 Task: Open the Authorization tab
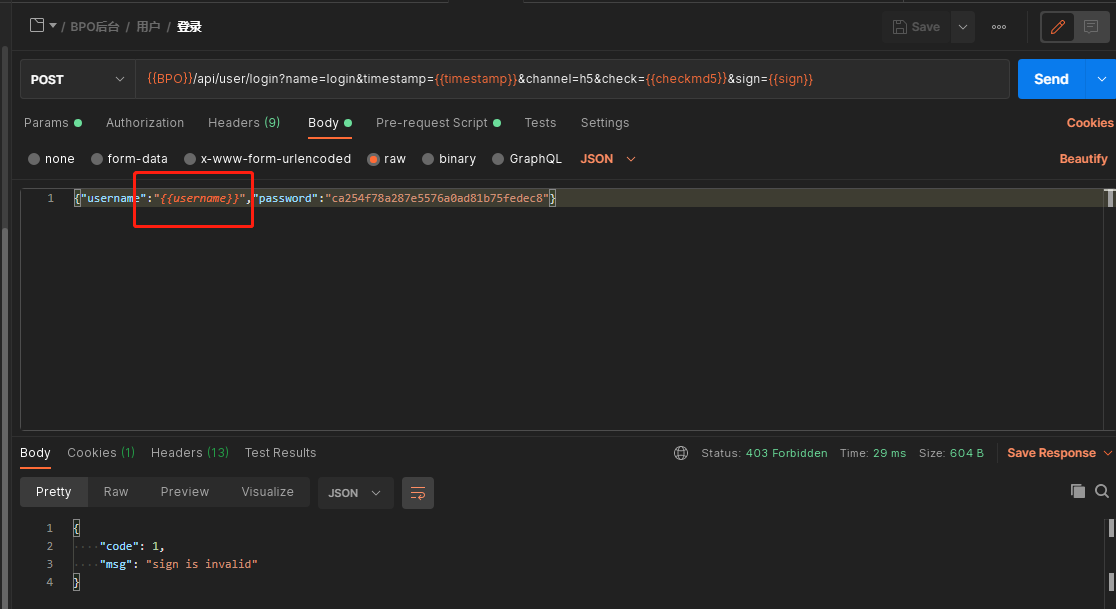tap(145, 122)
